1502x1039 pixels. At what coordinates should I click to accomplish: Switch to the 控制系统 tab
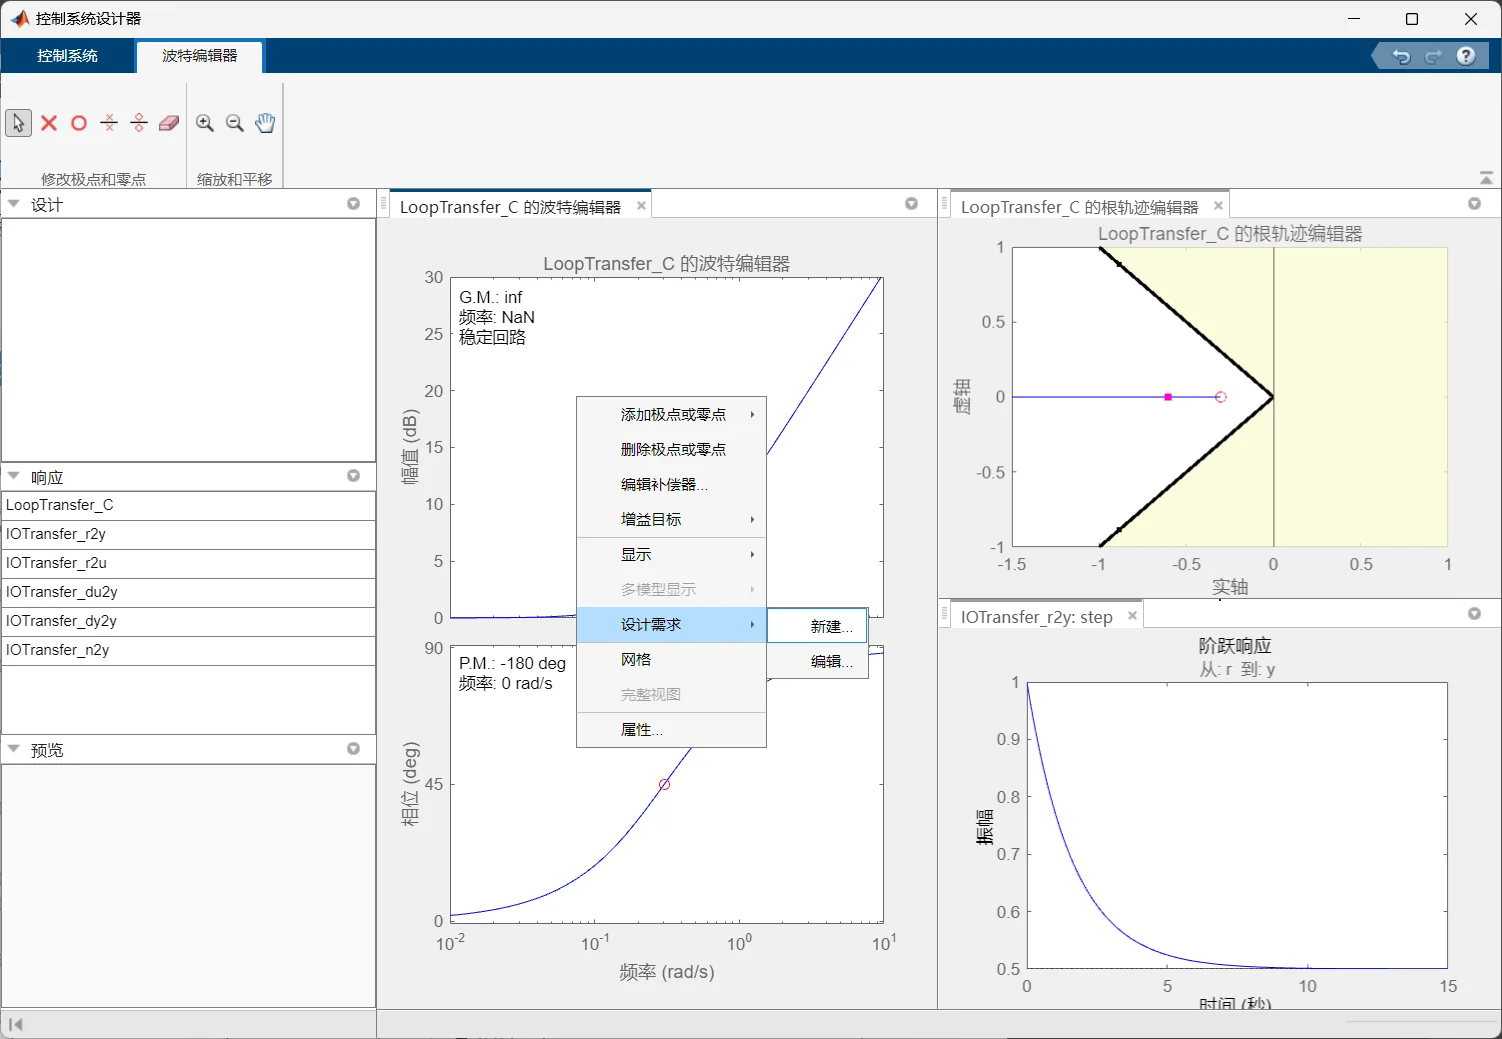point(67,56)
